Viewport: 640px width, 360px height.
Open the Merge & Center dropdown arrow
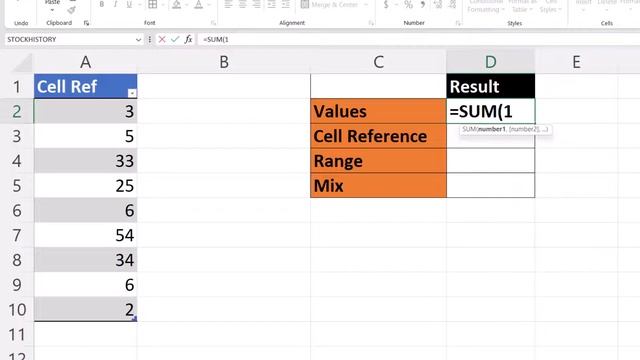click(366, 5)
